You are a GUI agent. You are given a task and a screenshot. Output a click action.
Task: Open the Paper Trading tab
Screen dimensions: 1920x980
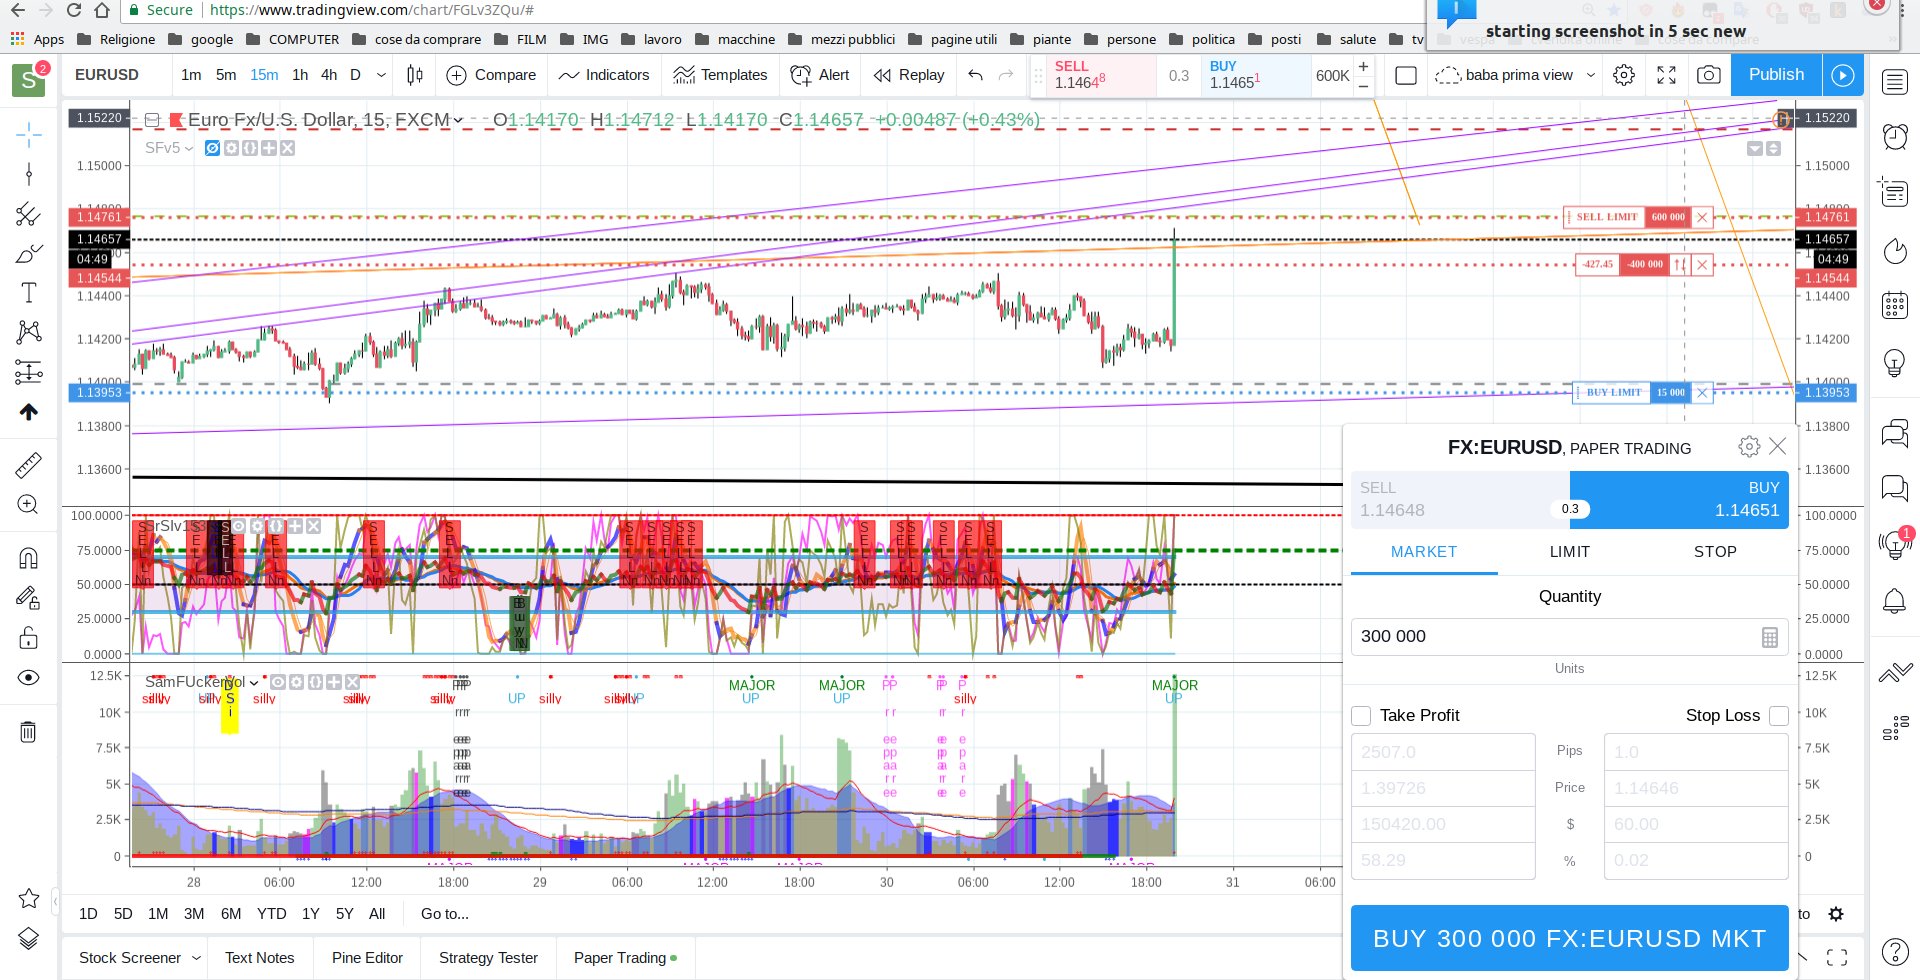point(624,958)
